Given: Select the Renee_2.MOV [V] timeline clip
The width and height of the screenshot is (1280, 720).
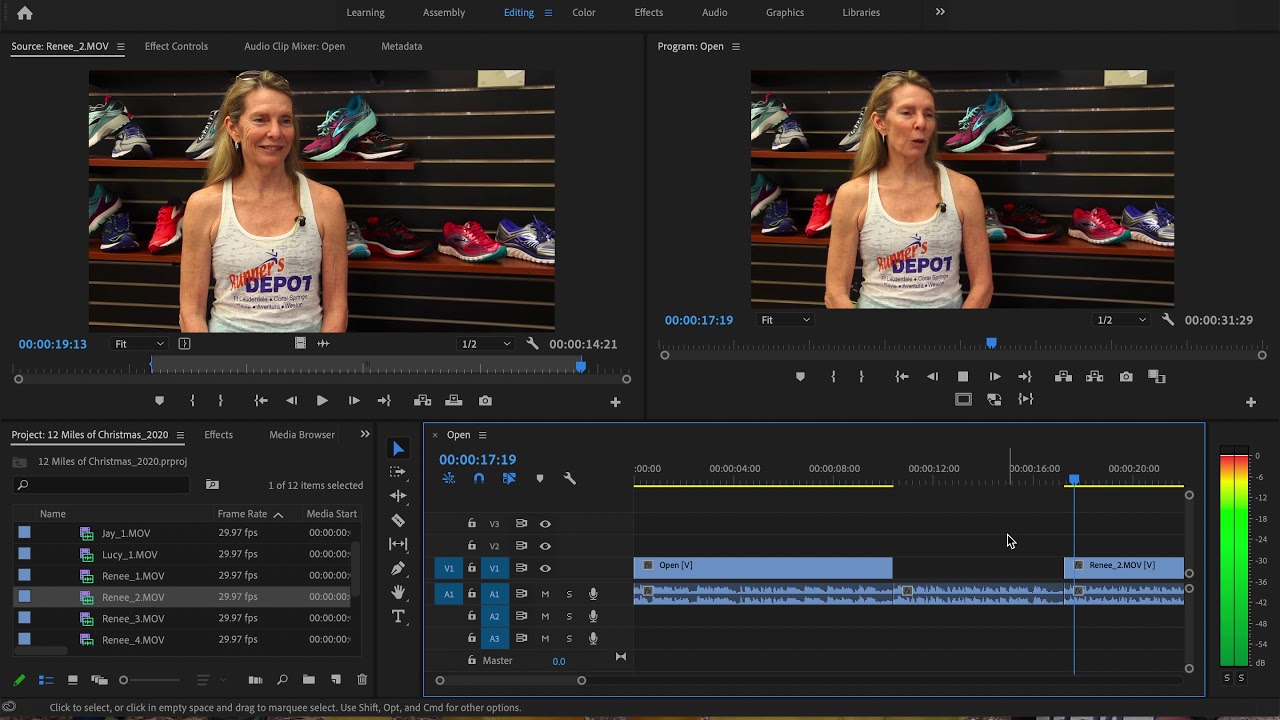Looking at the screenshot, I should [1124, 567].
